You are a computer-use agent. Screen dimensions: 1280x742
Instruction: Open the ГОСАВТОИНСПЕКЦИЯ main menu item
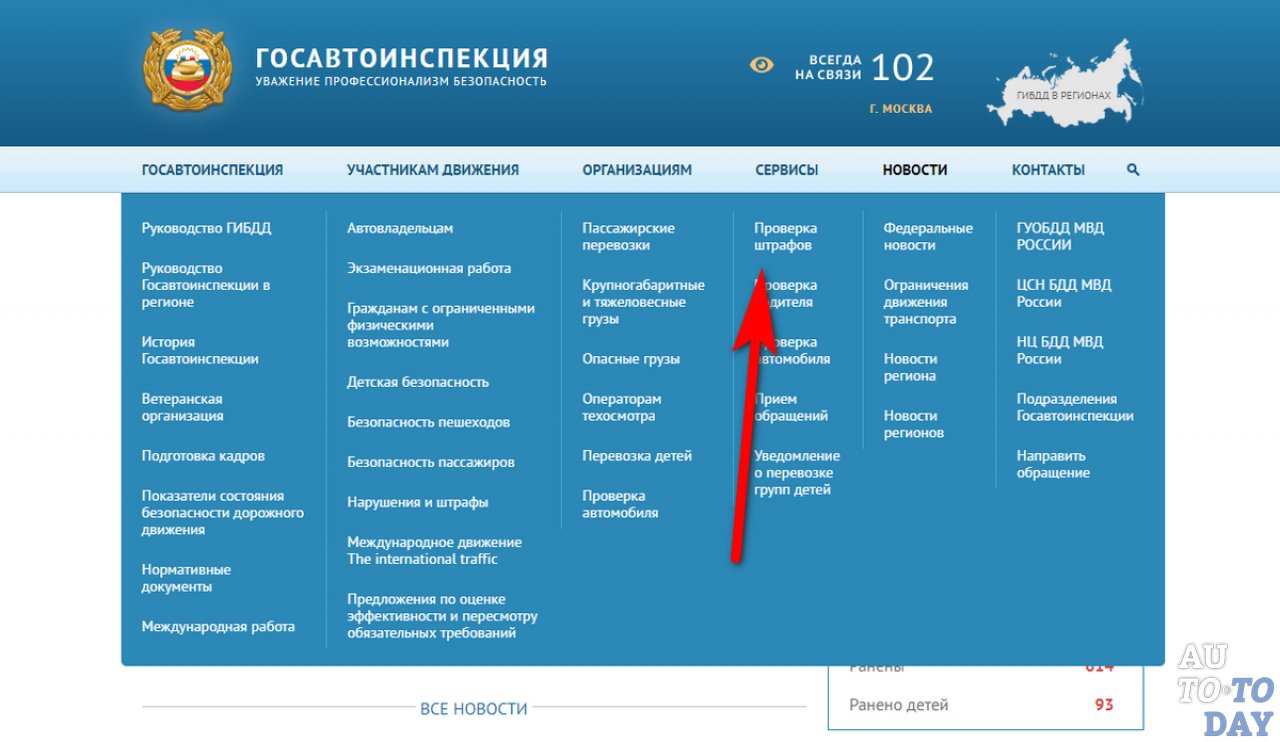tap(212, 170)
